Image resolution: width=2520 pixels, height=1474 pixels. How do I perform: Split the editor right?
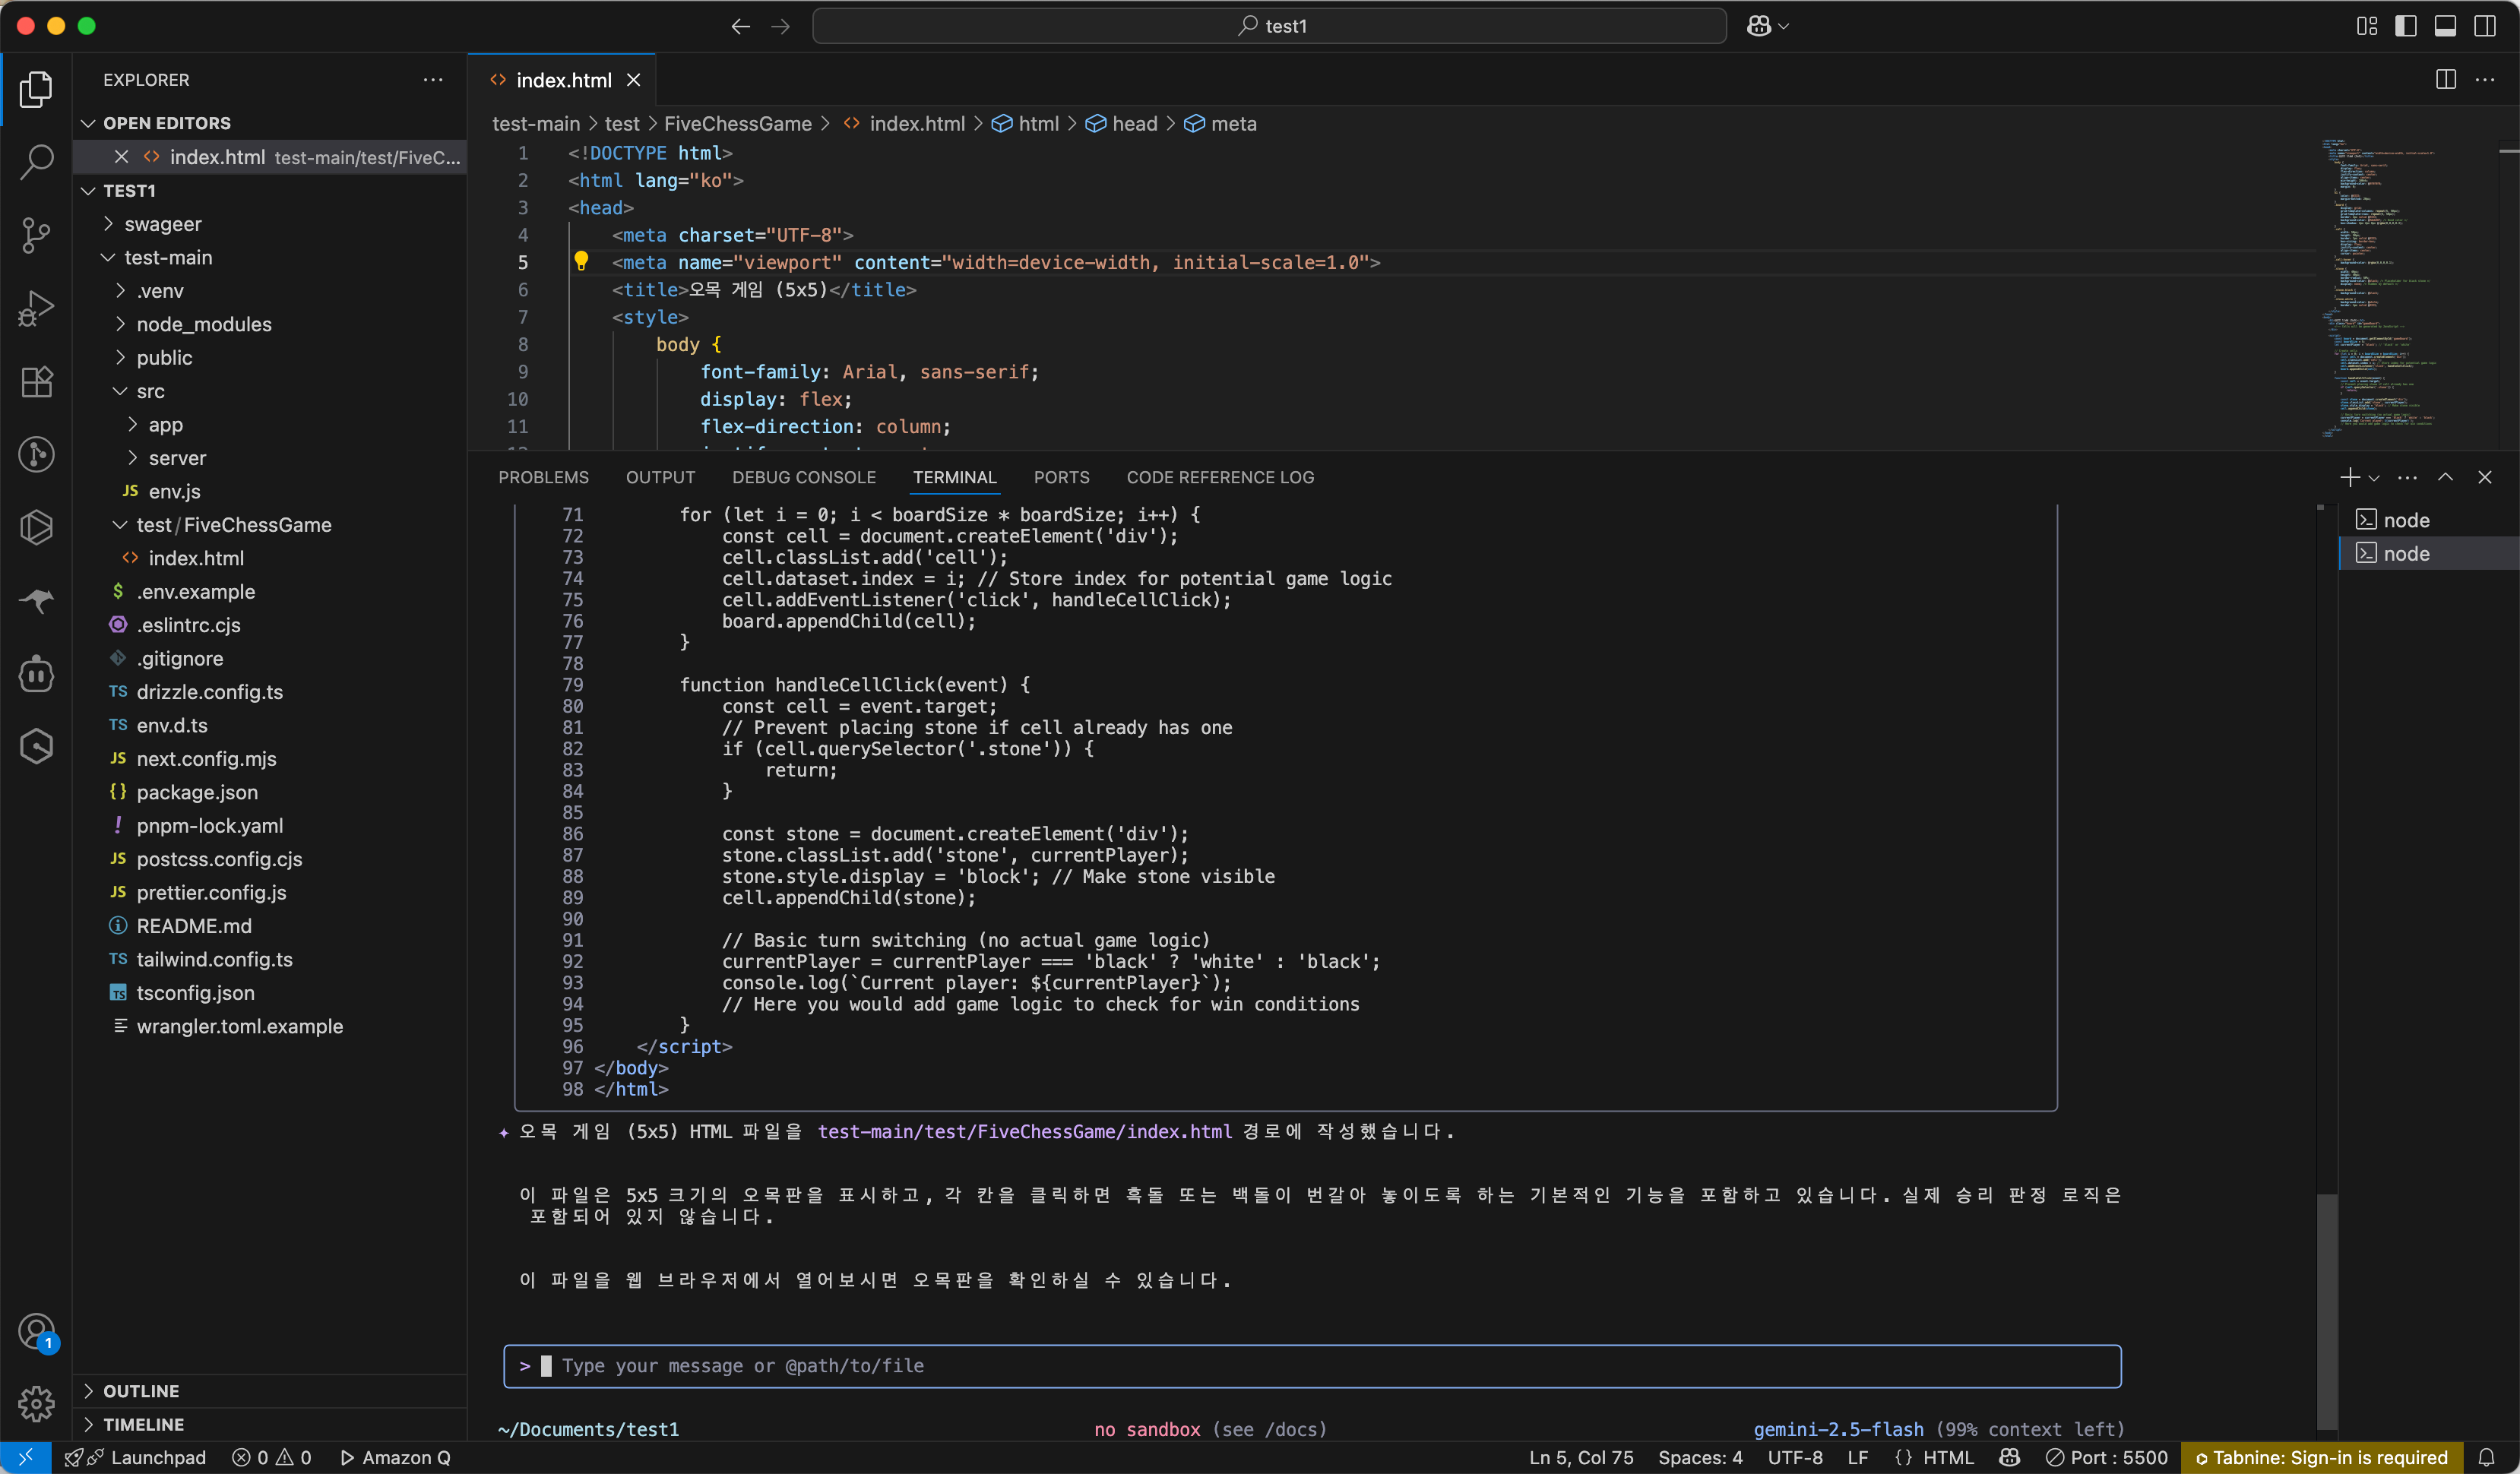[x=2445, y=80]
